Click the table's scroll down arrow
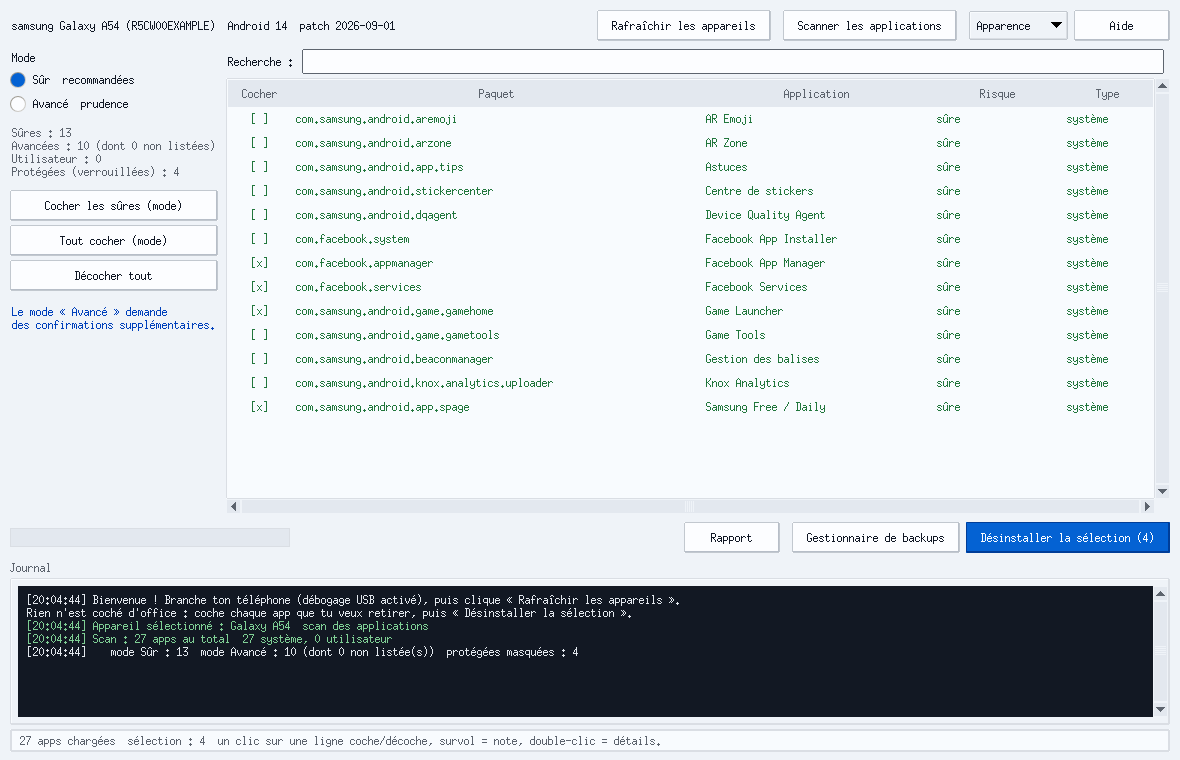 pyautogui.click(x=1162, y=491)
